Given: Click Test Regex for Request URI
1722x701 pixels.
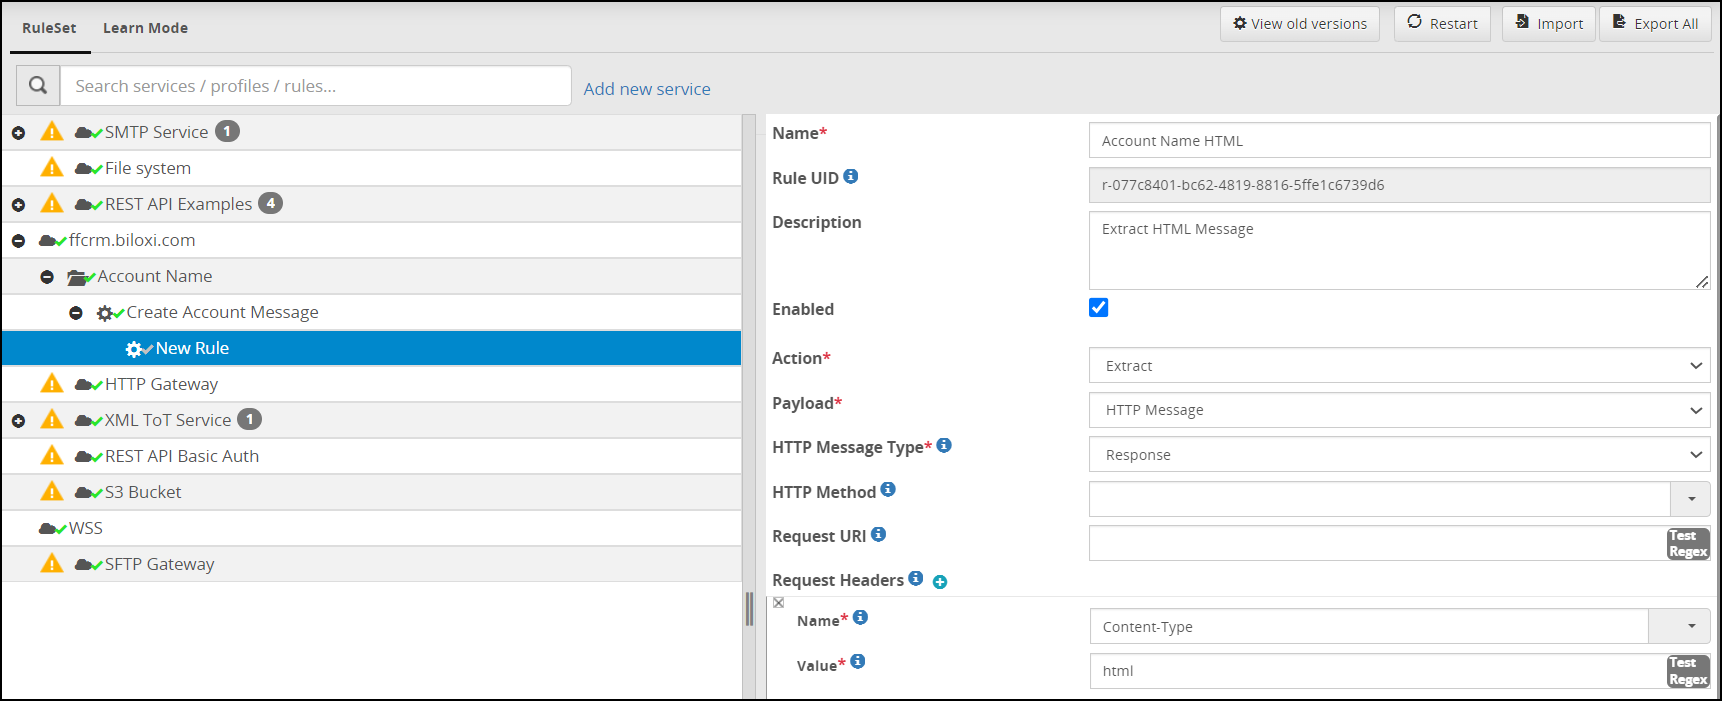Looking at the screenshot, I should (1688, 543).
